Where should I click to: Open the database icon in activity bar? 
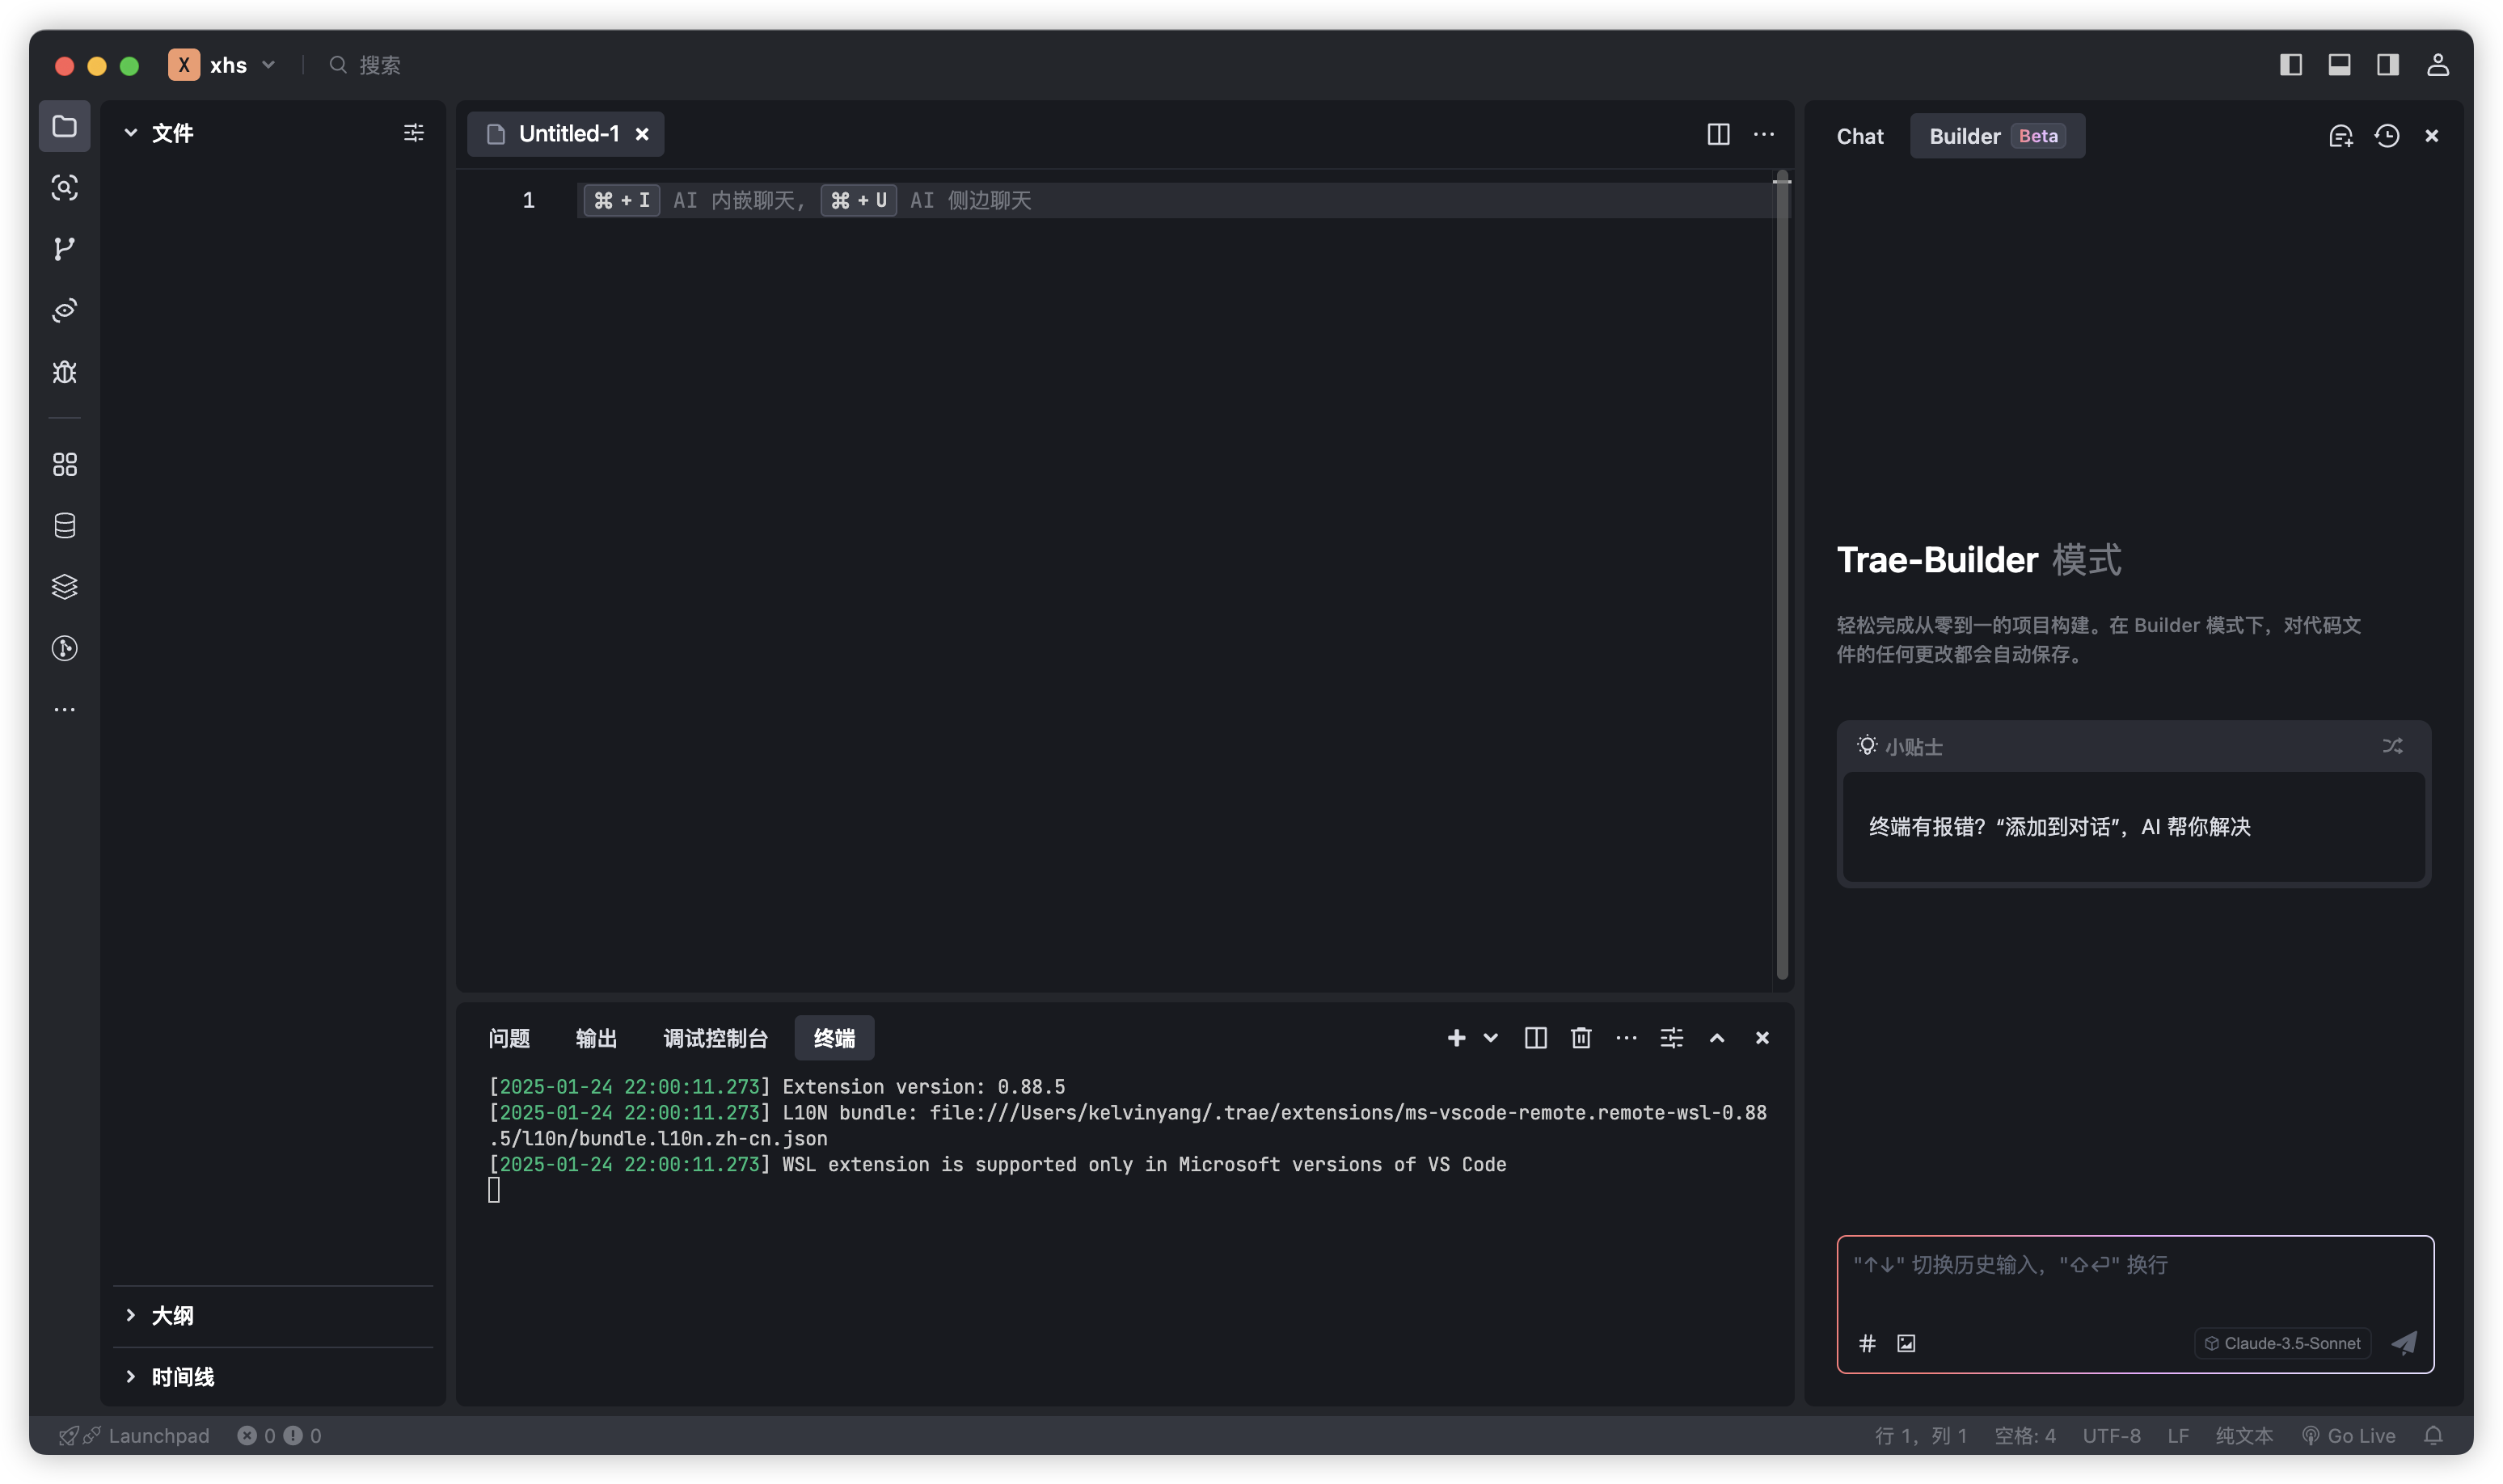click(x=64, y=526)
